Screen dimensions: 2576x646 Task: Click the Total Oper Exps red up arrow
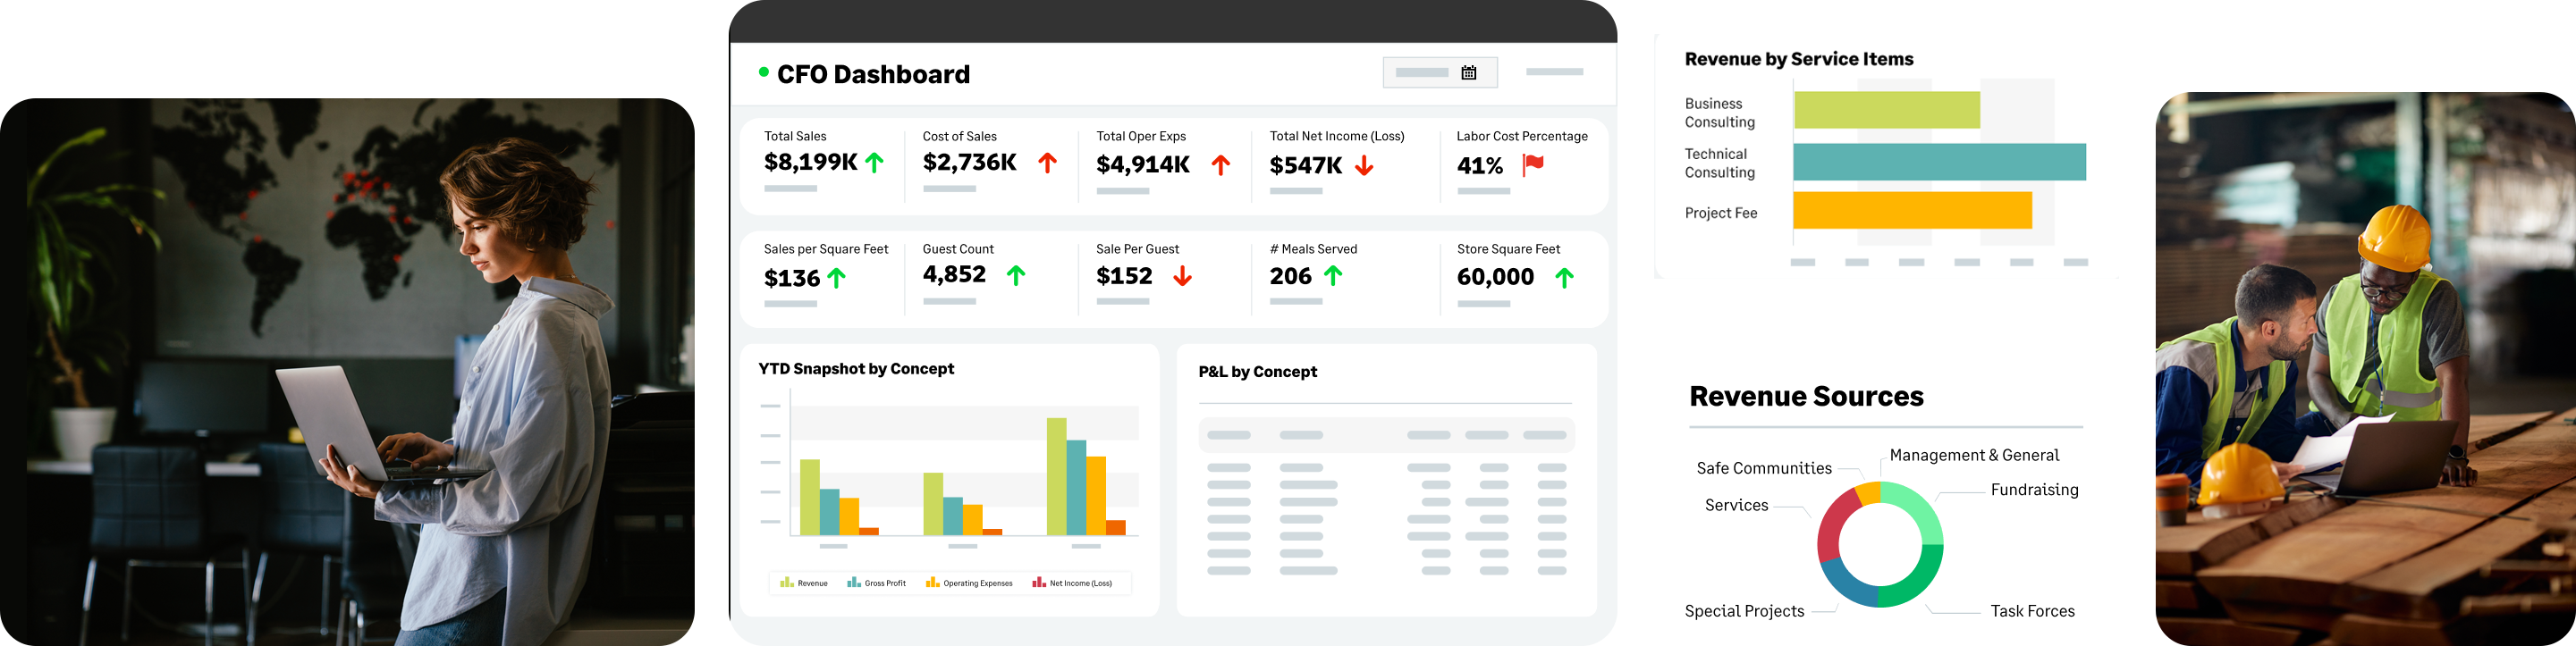1220,165
